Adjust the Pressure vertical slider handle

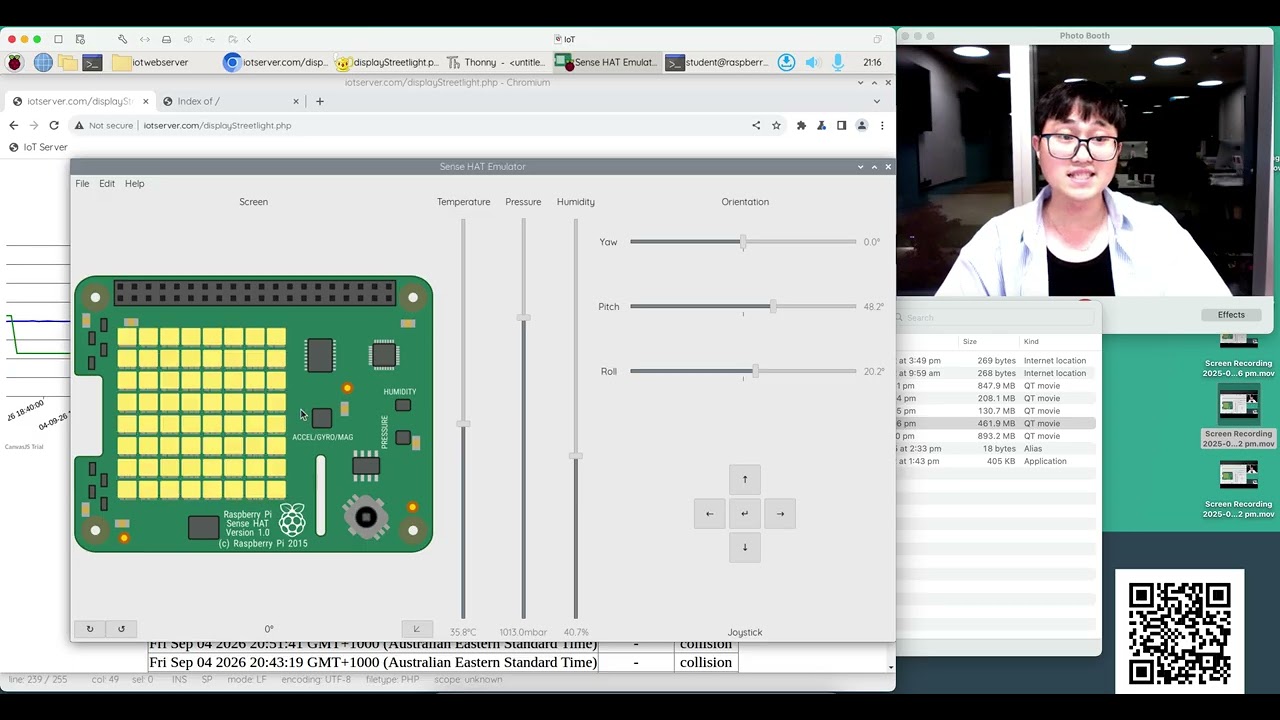click(523, 317)
